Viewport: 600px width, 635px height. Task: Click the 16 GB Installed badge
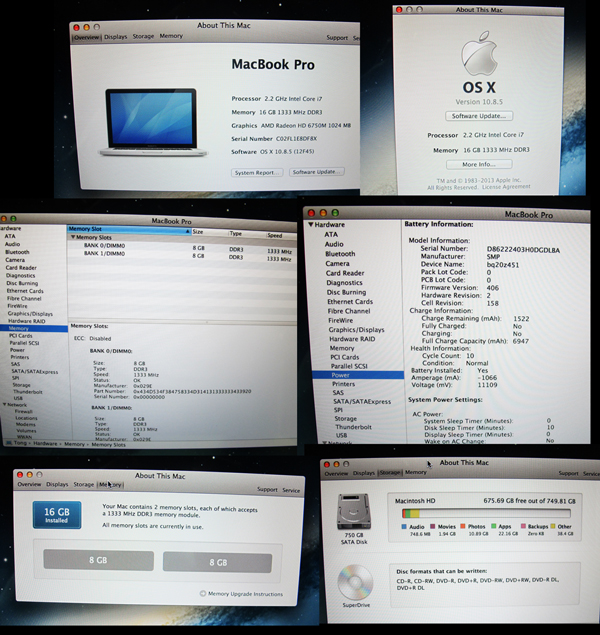pyautogui.click(x=57, y=515)
